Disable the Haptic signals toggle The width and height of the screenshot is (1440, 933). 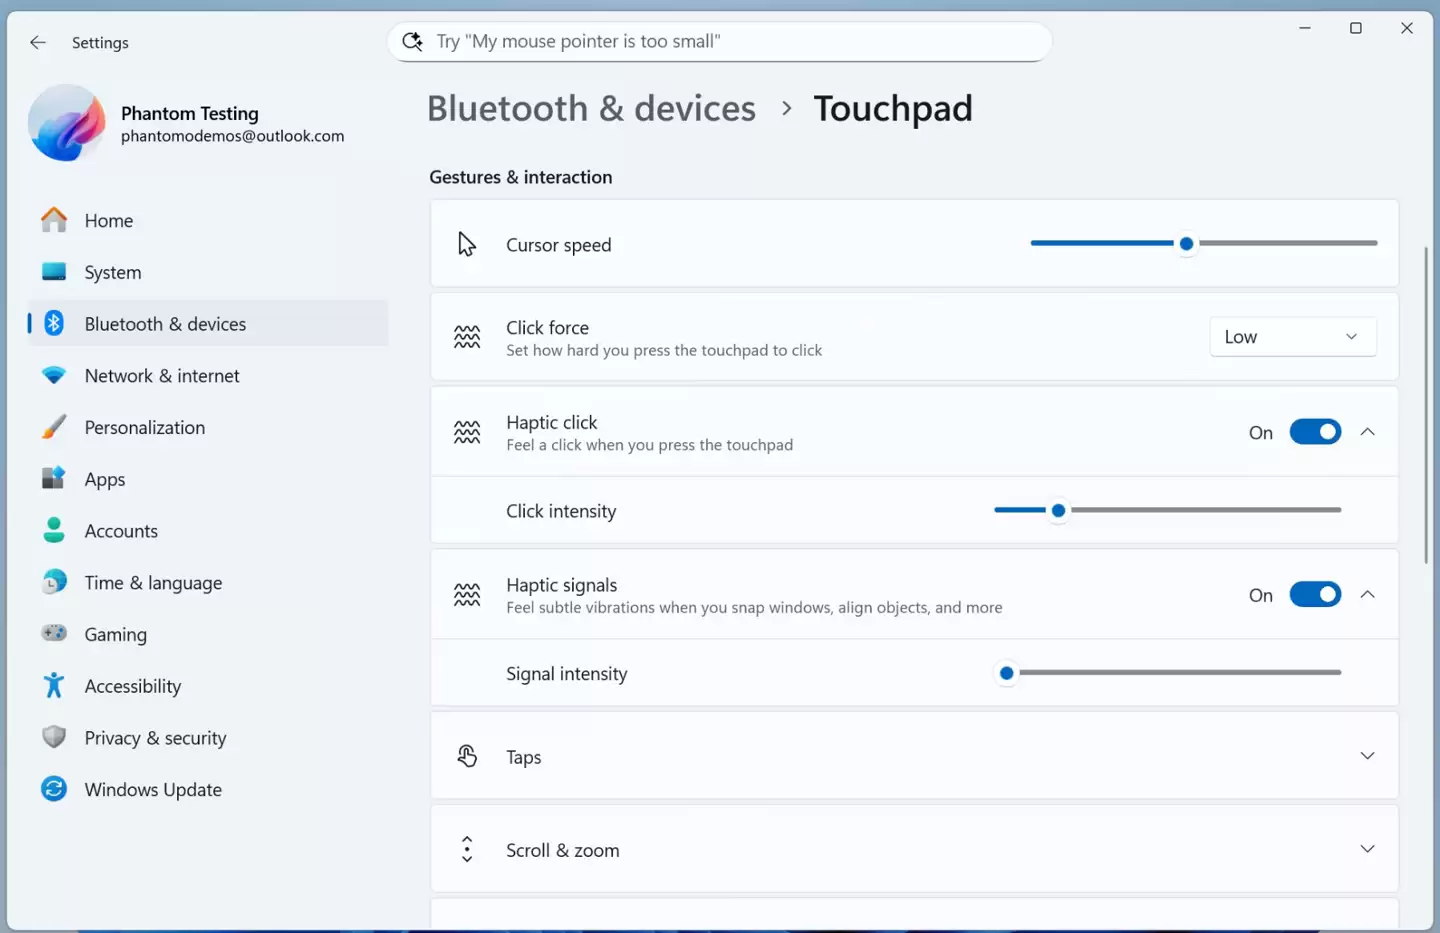click(x=1314, y=595)
